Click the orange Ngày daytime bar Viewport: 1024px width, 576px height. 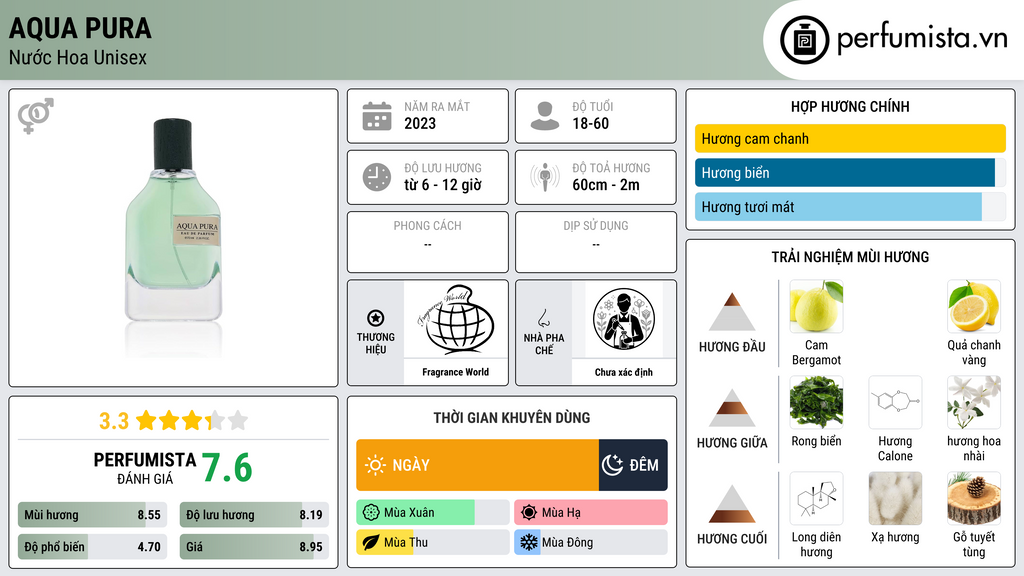477,465
